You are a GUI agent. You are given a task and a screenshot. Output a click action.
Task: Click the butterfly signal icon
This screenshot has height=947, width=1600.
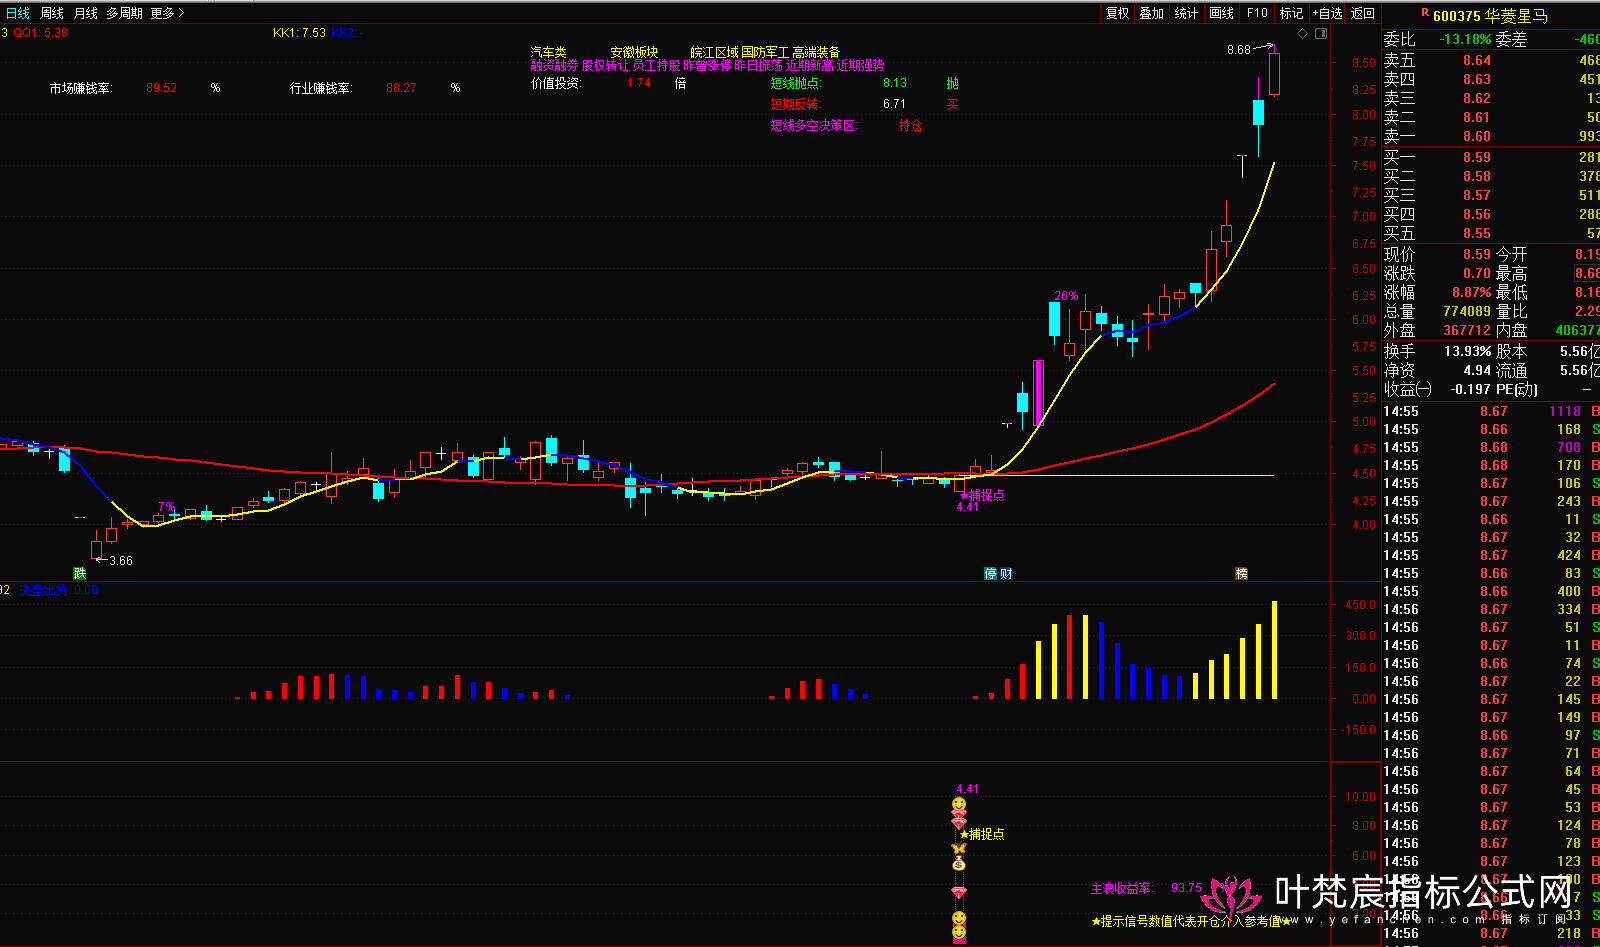coord(959,849)
